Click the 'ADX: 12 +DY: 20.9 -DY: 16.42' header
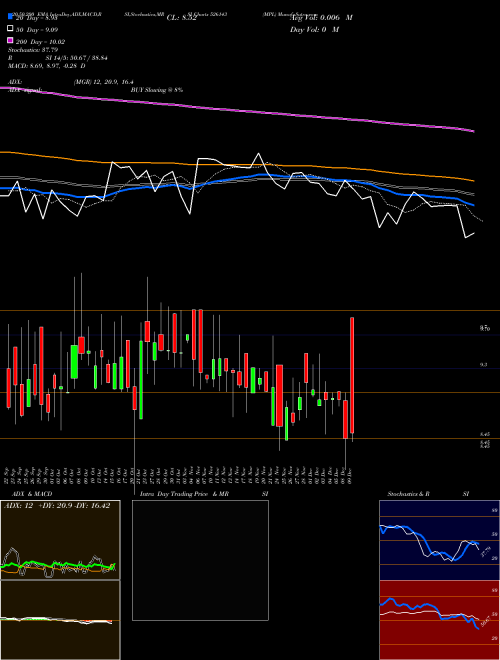The image size is (500, 660). point(56,506)
